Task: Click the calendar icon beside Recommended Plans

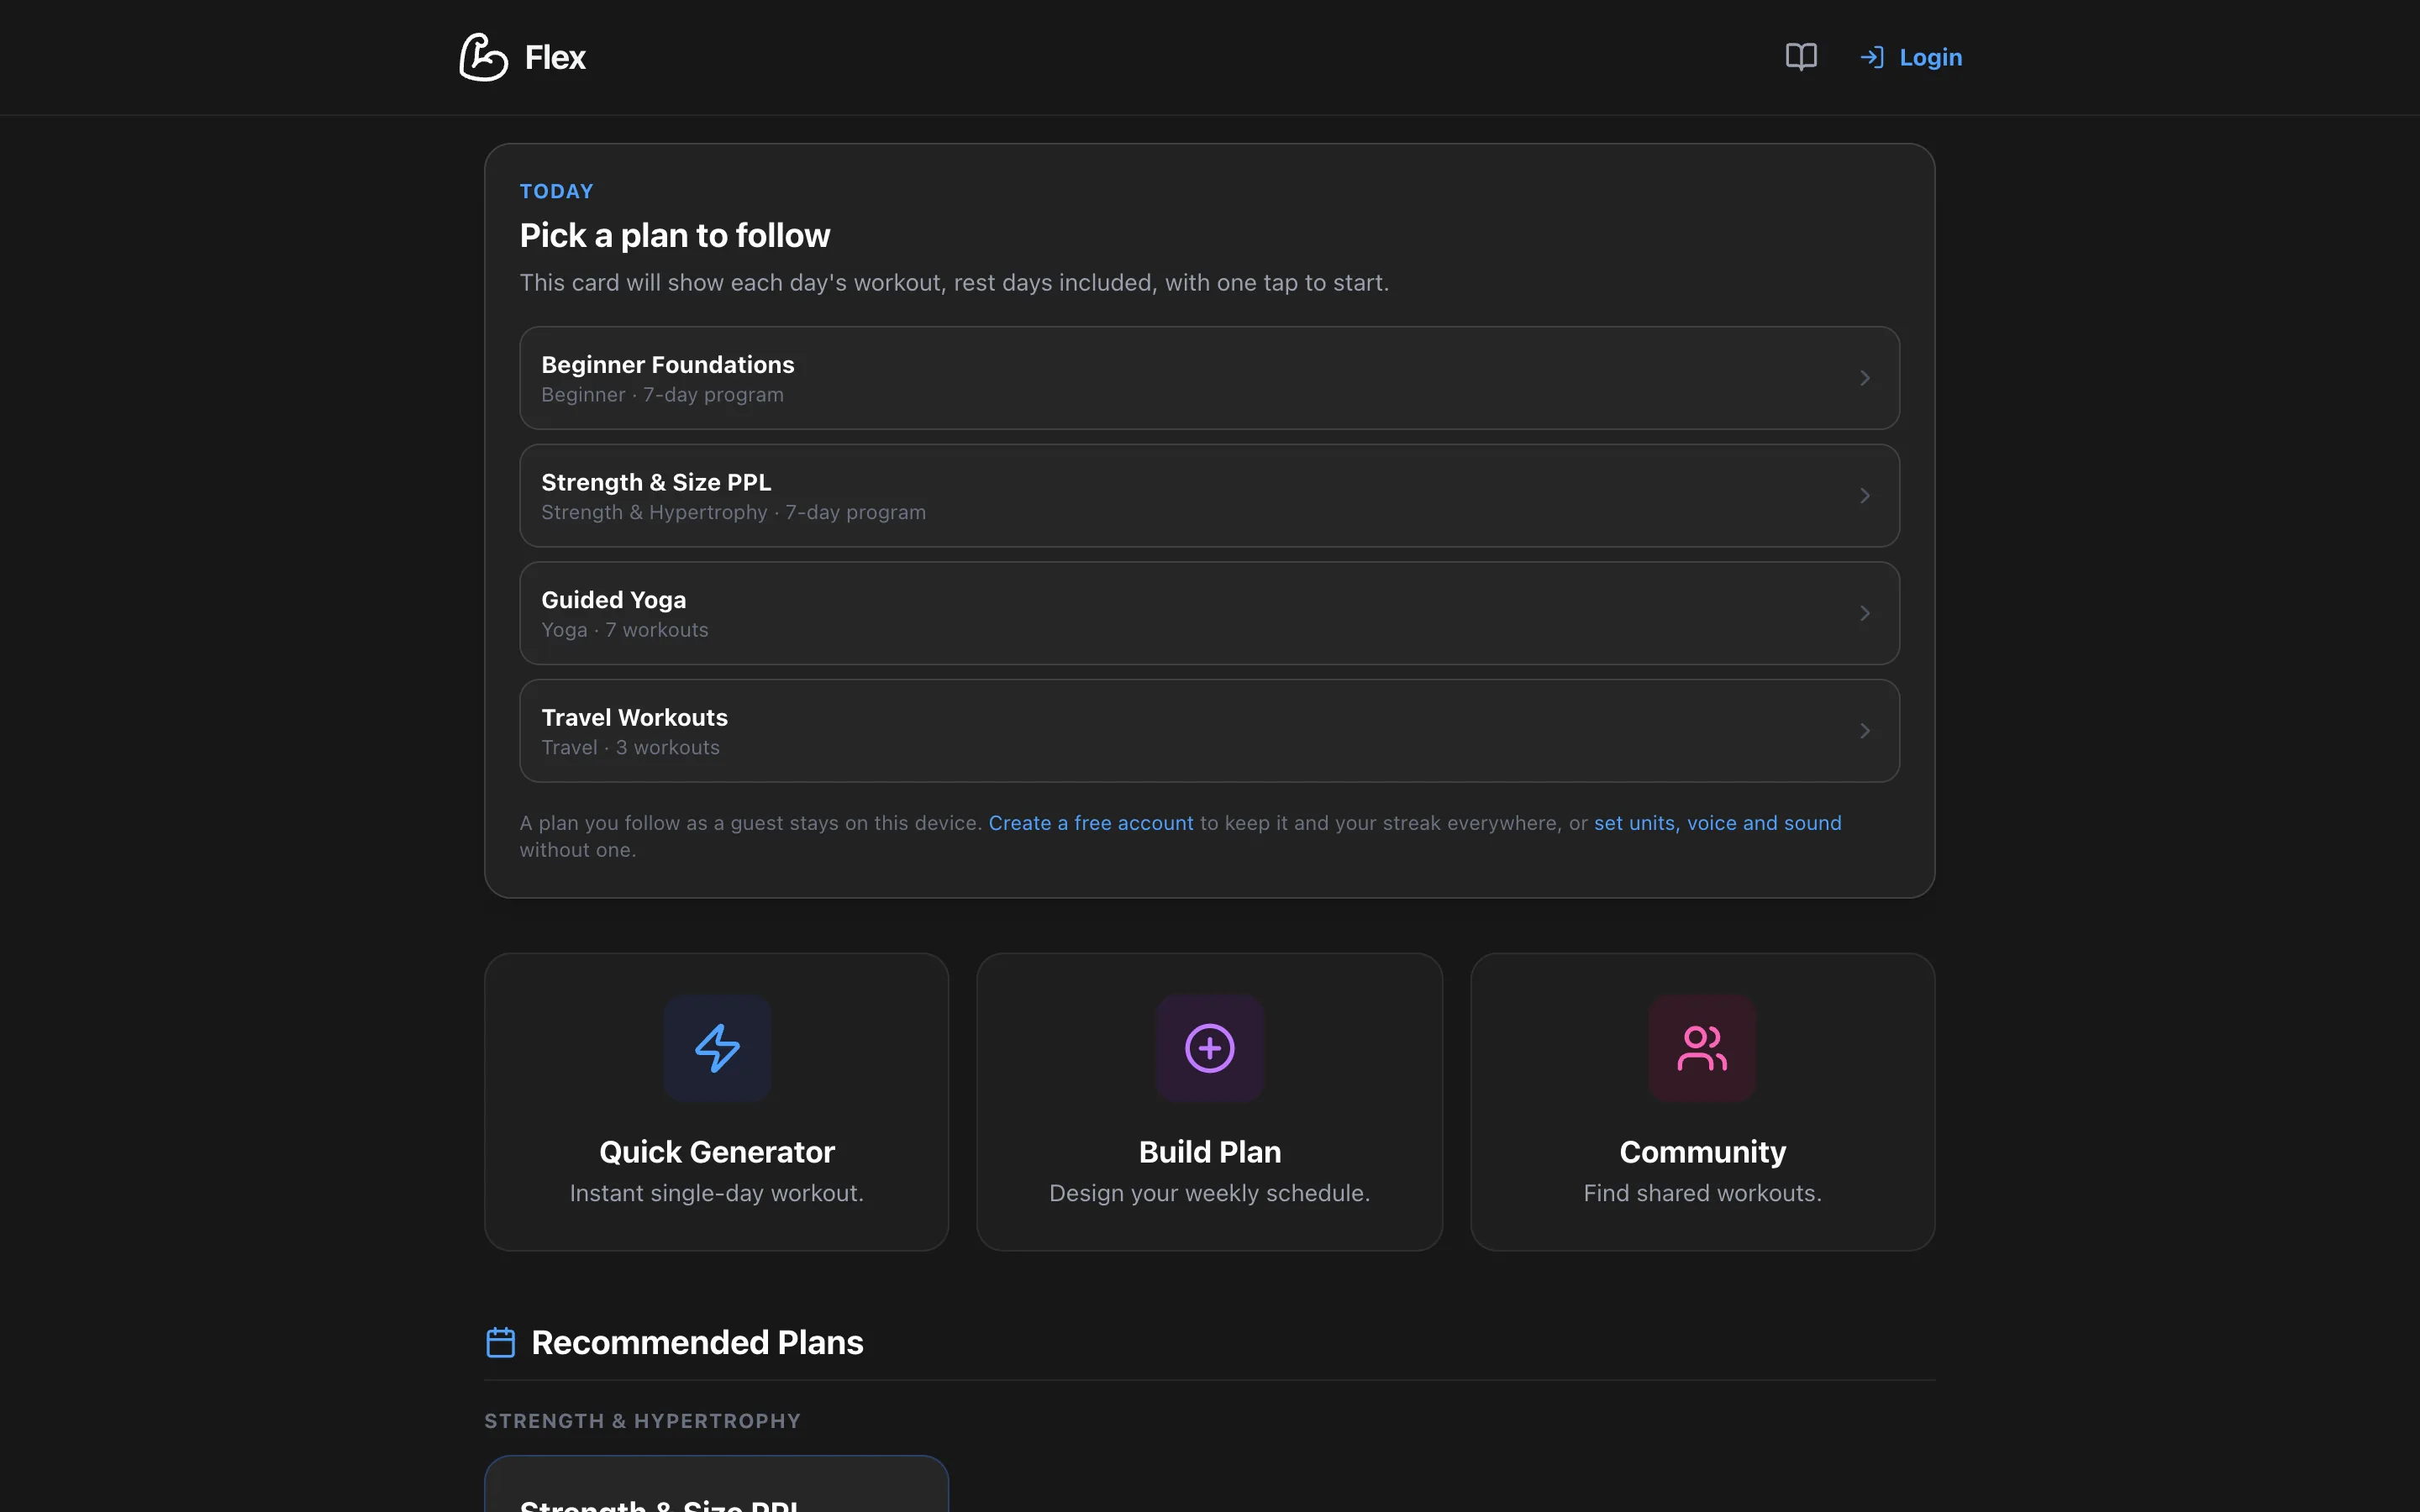Action: point(501,1342)
